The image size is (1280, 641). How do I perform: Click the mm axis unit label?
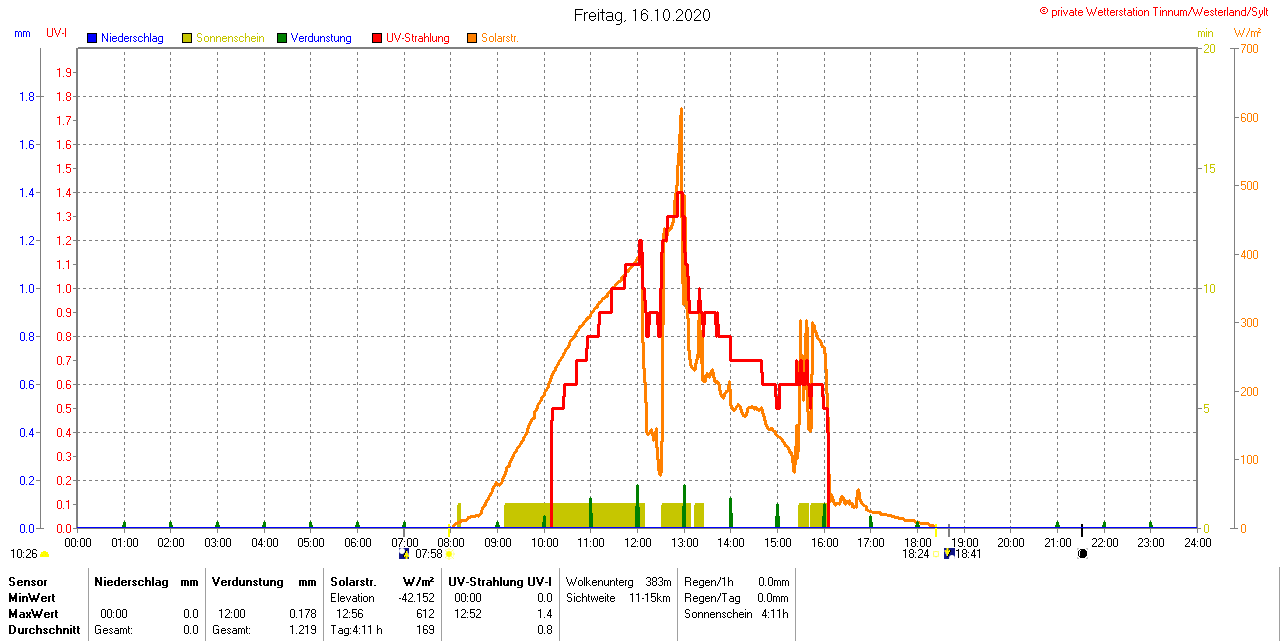coord(23,33)
